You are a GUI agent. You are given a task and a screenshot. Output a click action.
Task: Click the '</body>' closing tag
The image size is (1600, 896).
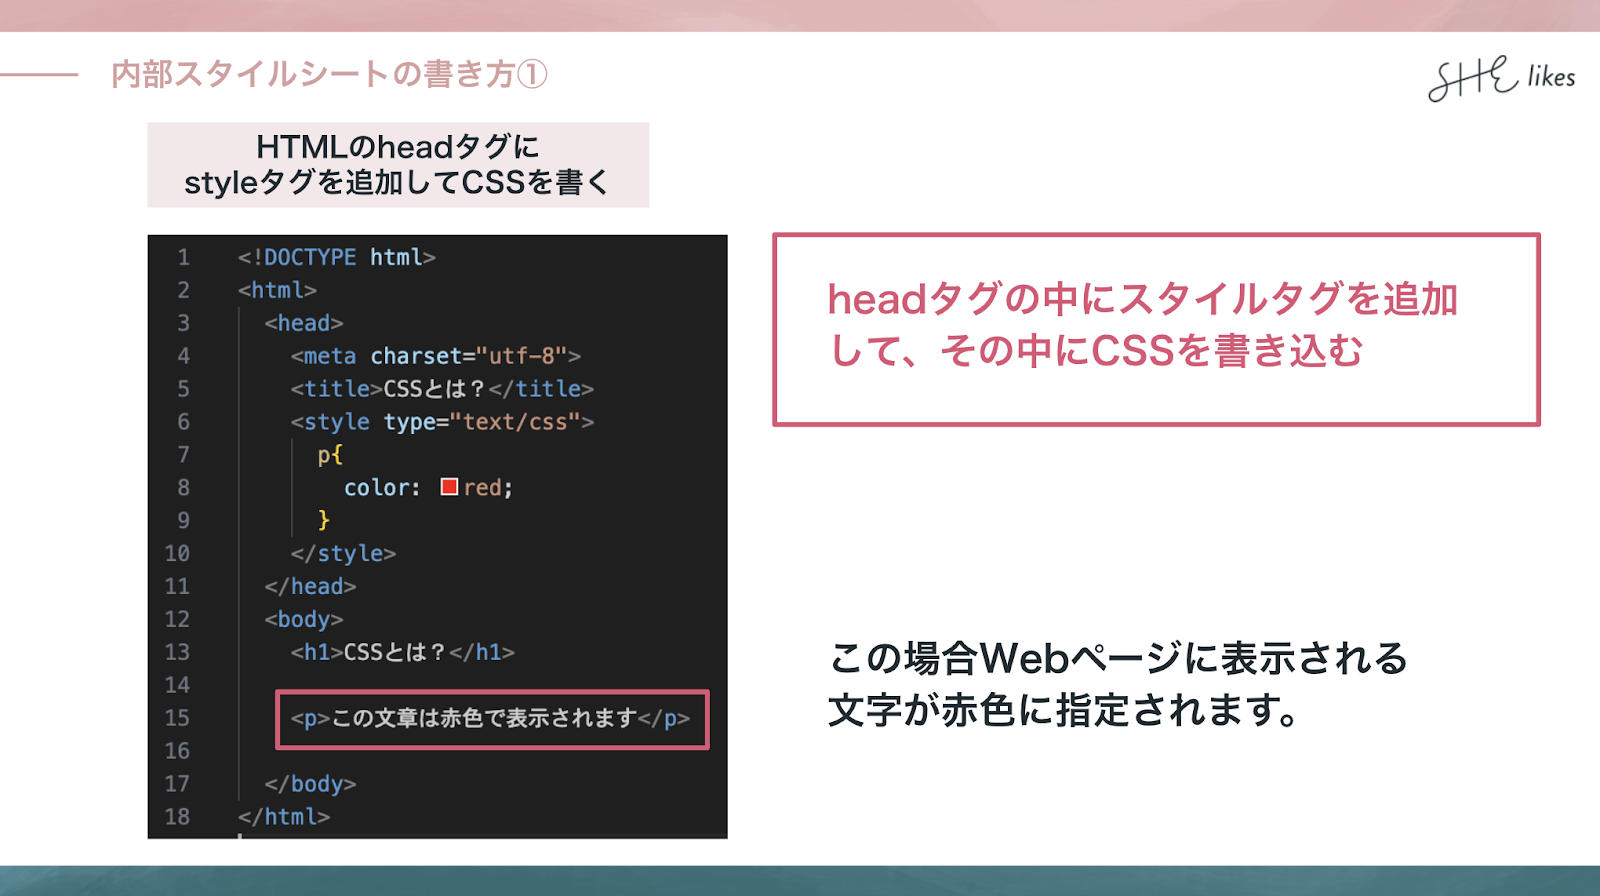310,784
